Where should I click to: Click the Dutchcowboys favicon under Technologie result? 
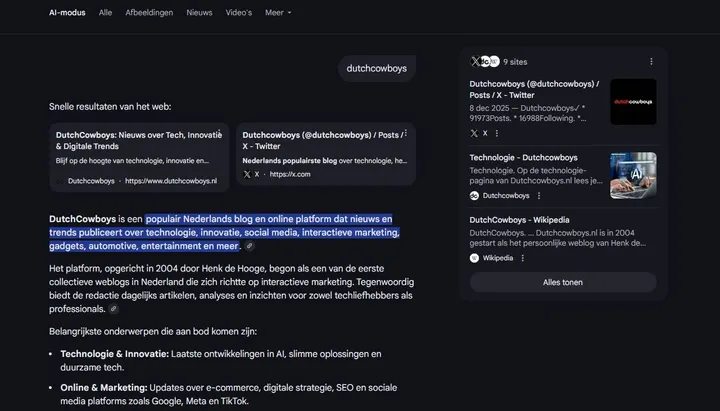coord(474,196)
